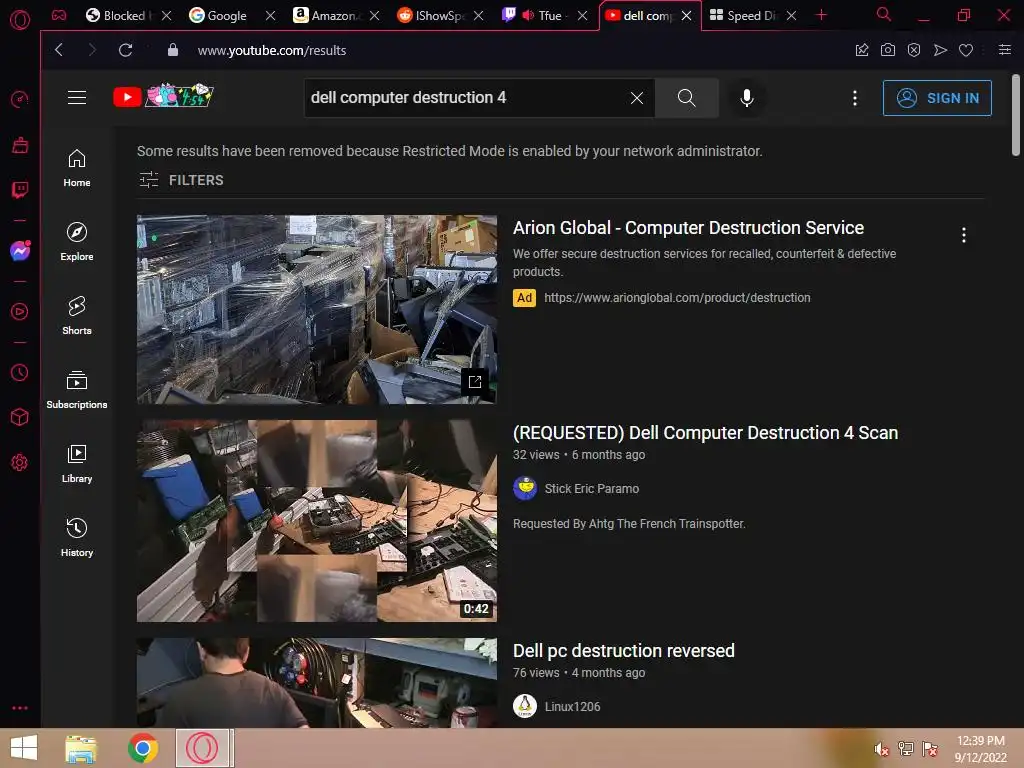The image size is (1024, 768).
Task: Take a snapshot with camera icon
Action: point(888,50)
